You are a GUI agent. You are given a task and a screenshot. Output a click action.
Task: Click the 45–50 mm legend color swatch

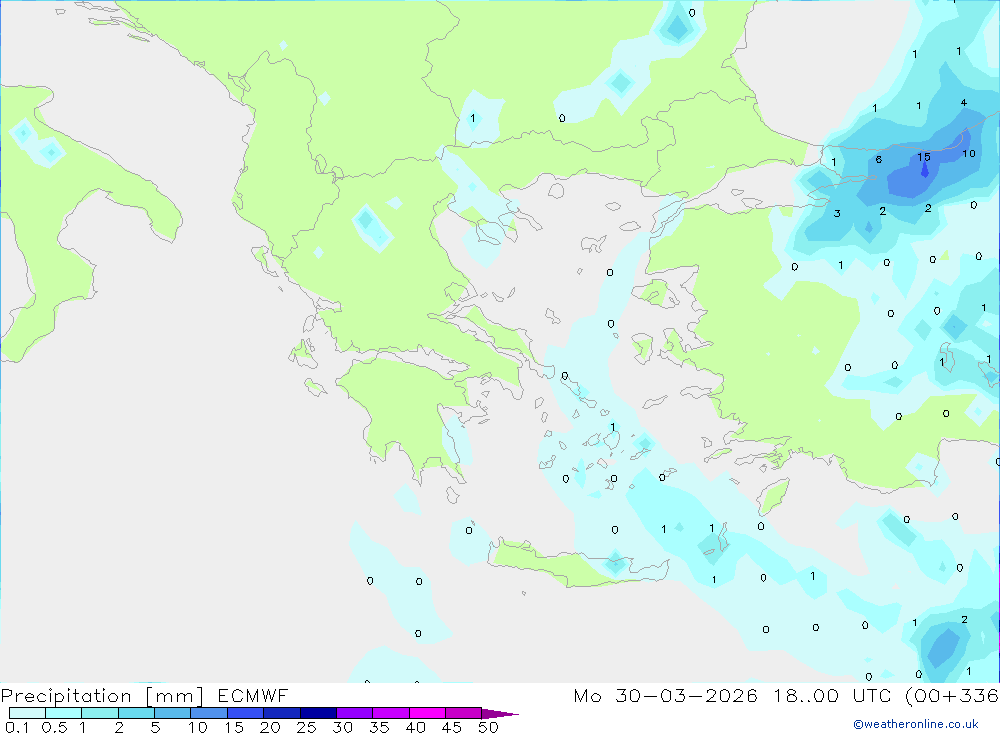click(463, 713)
